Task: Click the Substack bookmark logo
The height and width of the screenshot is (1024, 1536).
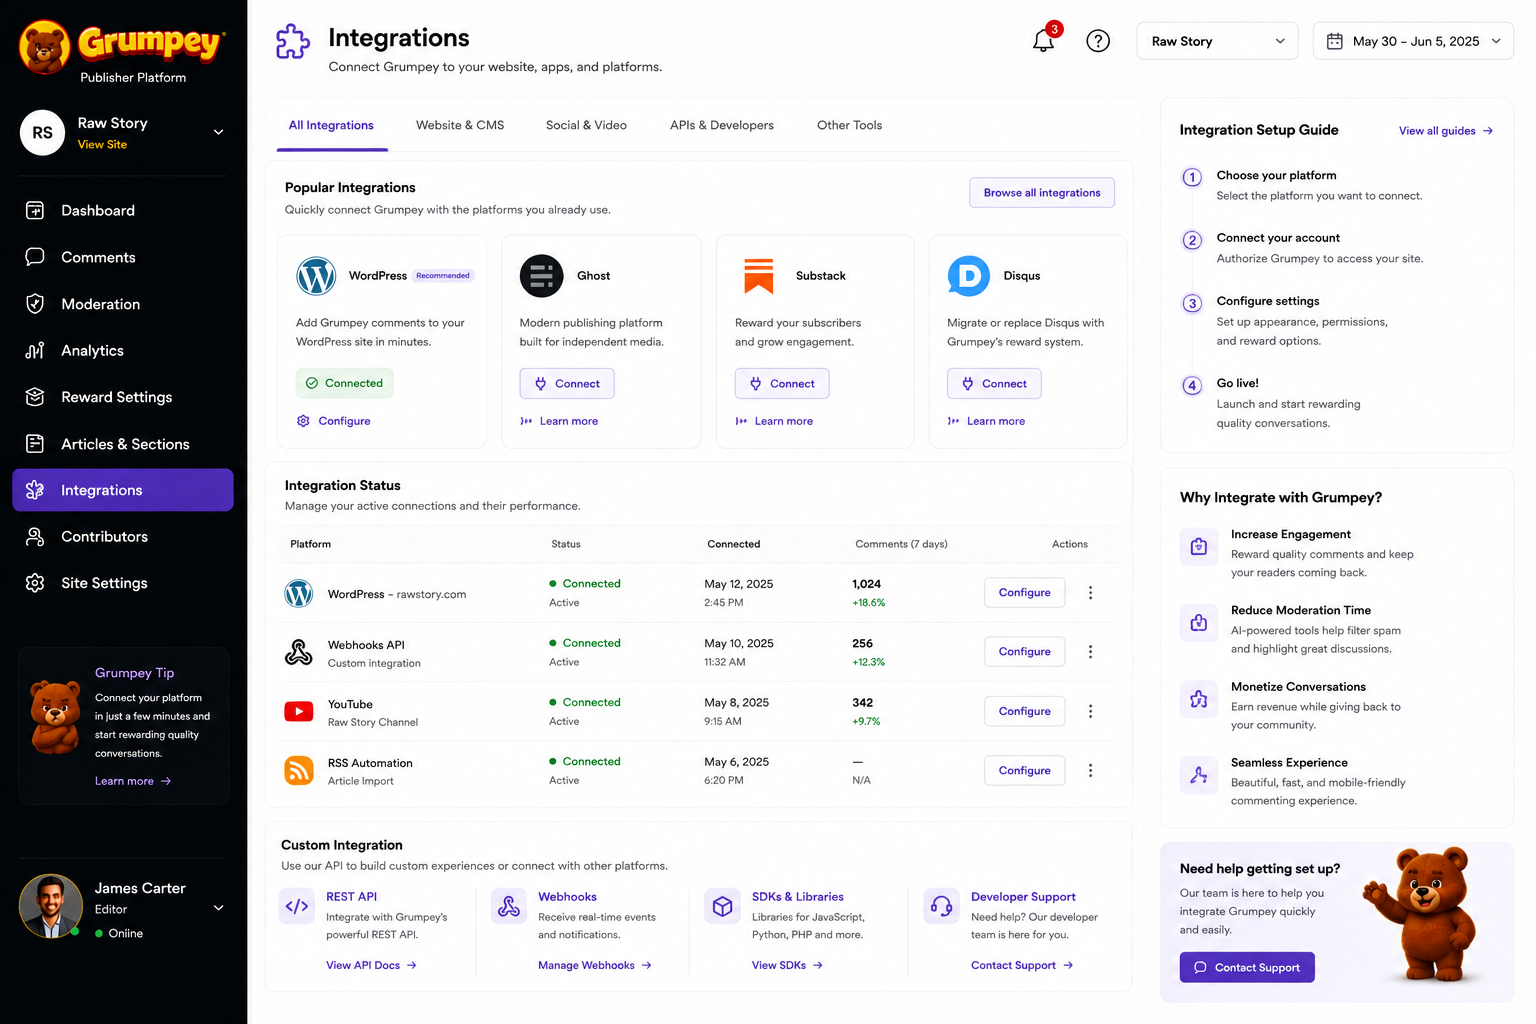Action: (759, 276)
